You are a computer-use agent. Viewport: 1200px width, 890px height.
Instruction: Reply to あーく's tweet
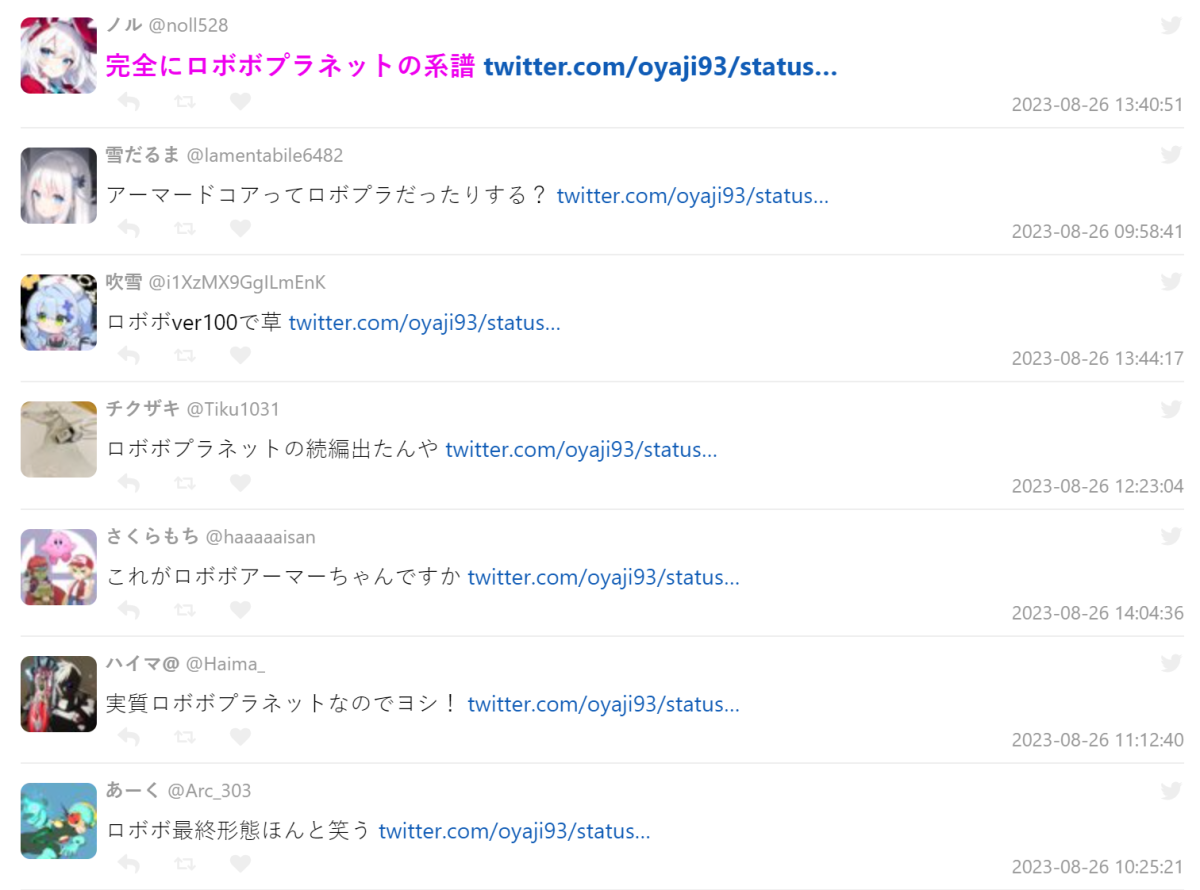click(x=128, y=864)
